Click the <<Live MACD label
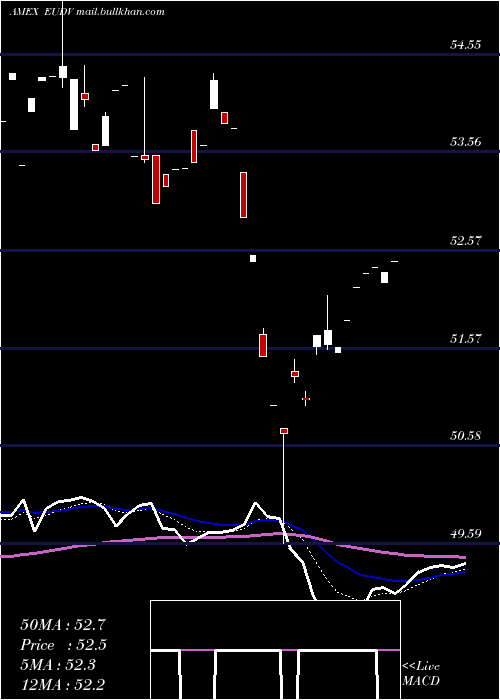This screenshot has width=500, height=700. point(421,673)
